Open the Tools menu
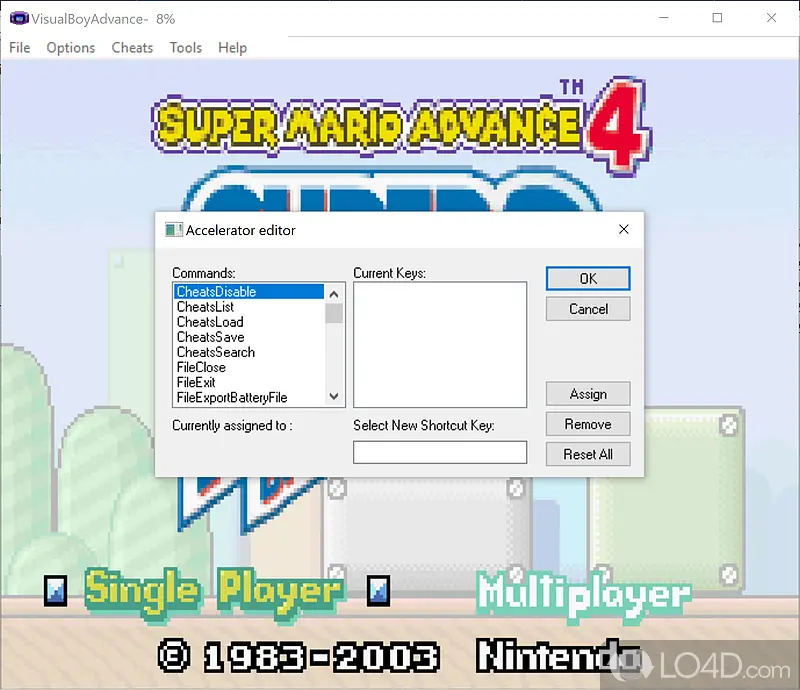Screen dimensions: 800x690 point(185,47)
